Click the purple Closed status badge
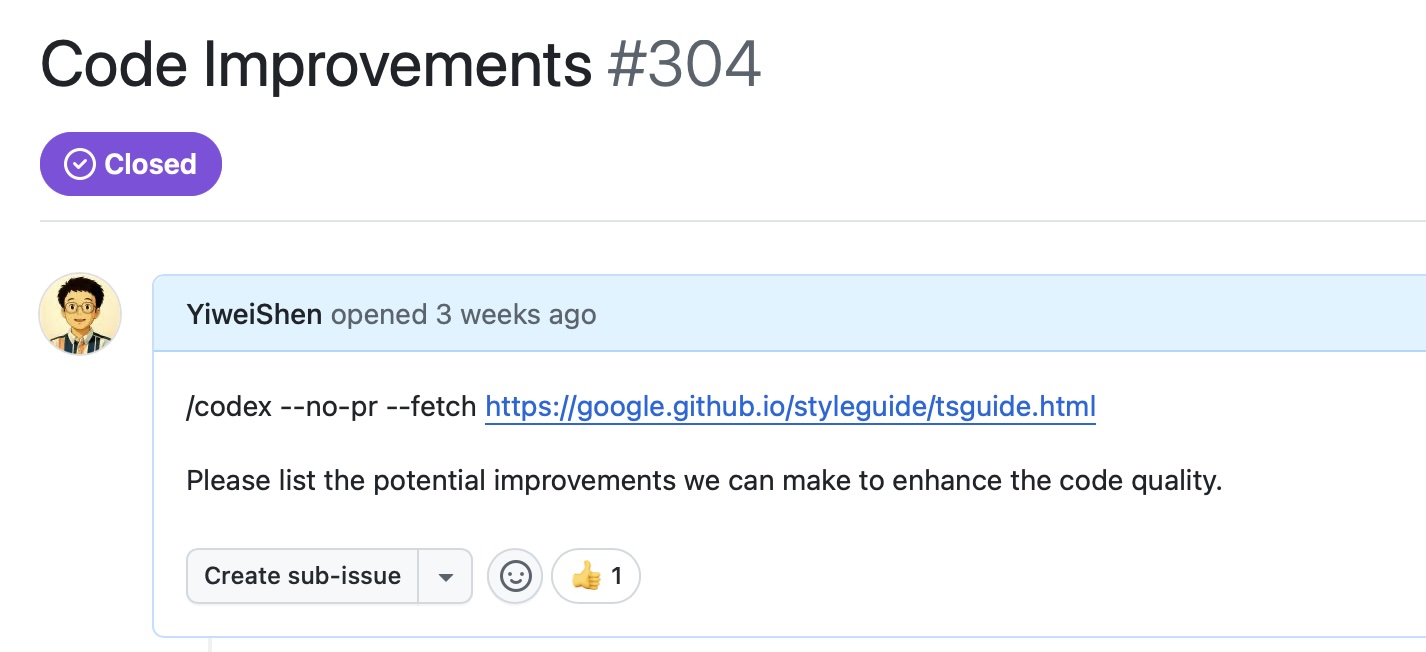This screenshot has height=652, width=1426. [x=131, y=164]
